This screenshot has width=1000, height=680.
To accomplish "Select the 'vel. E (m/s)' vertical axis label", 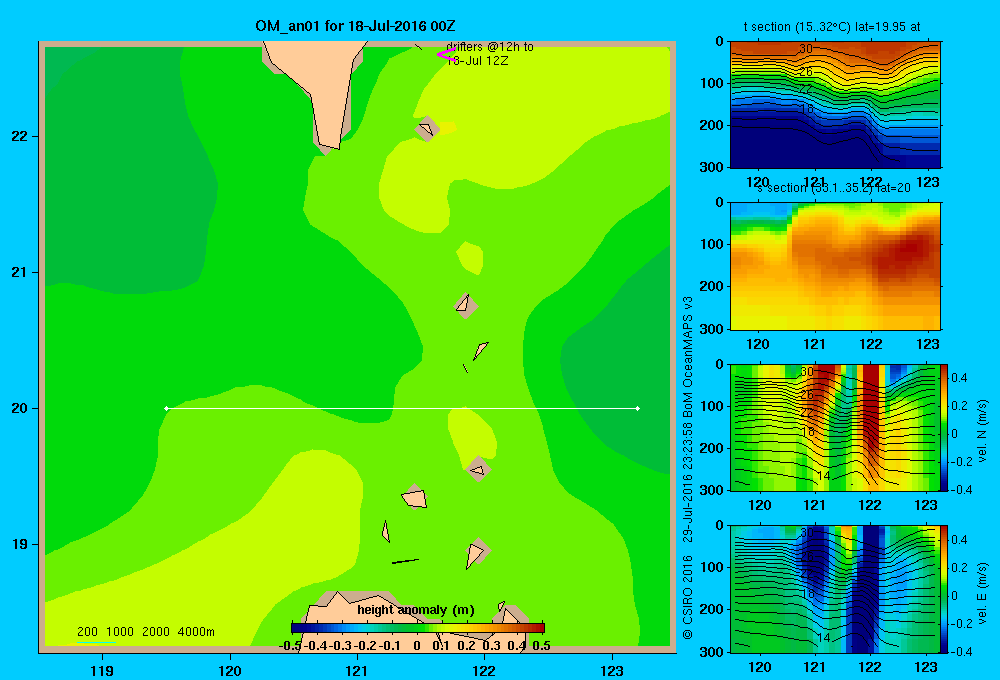I will [982, 593].
